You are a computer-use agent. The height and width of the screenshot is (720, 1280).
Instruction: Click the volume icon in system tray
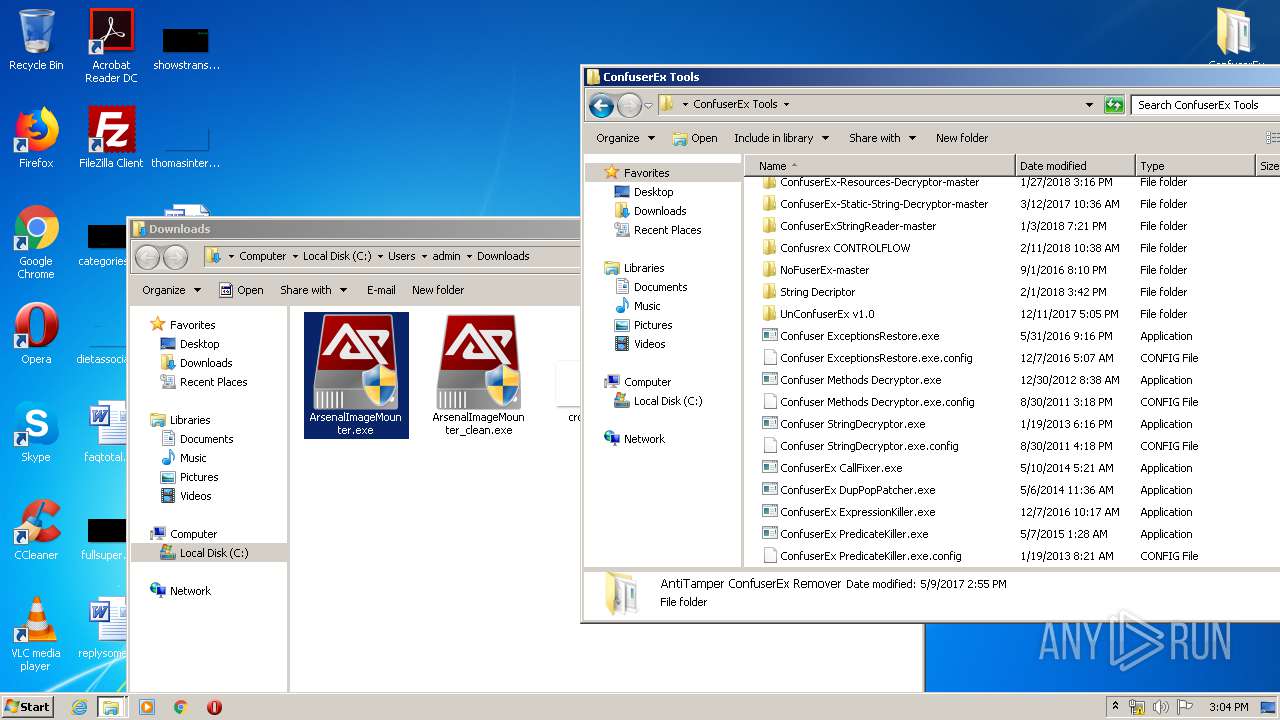coord(1161,707)
